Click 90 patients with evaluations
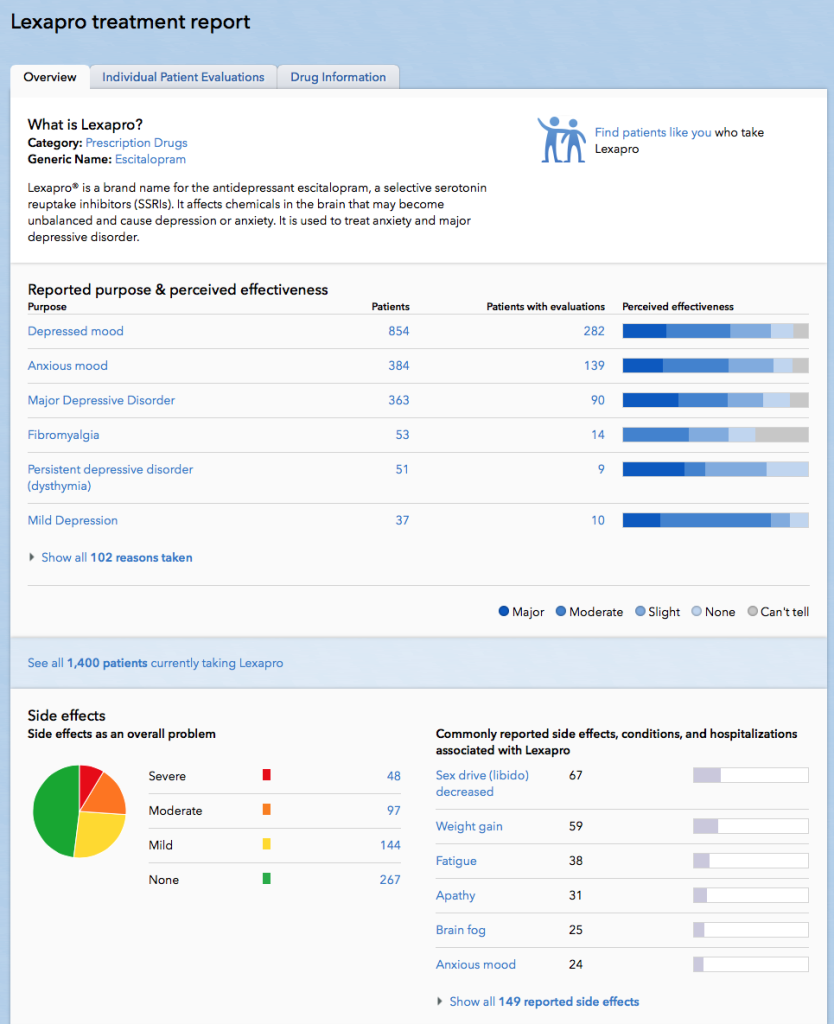 [598, 400]
